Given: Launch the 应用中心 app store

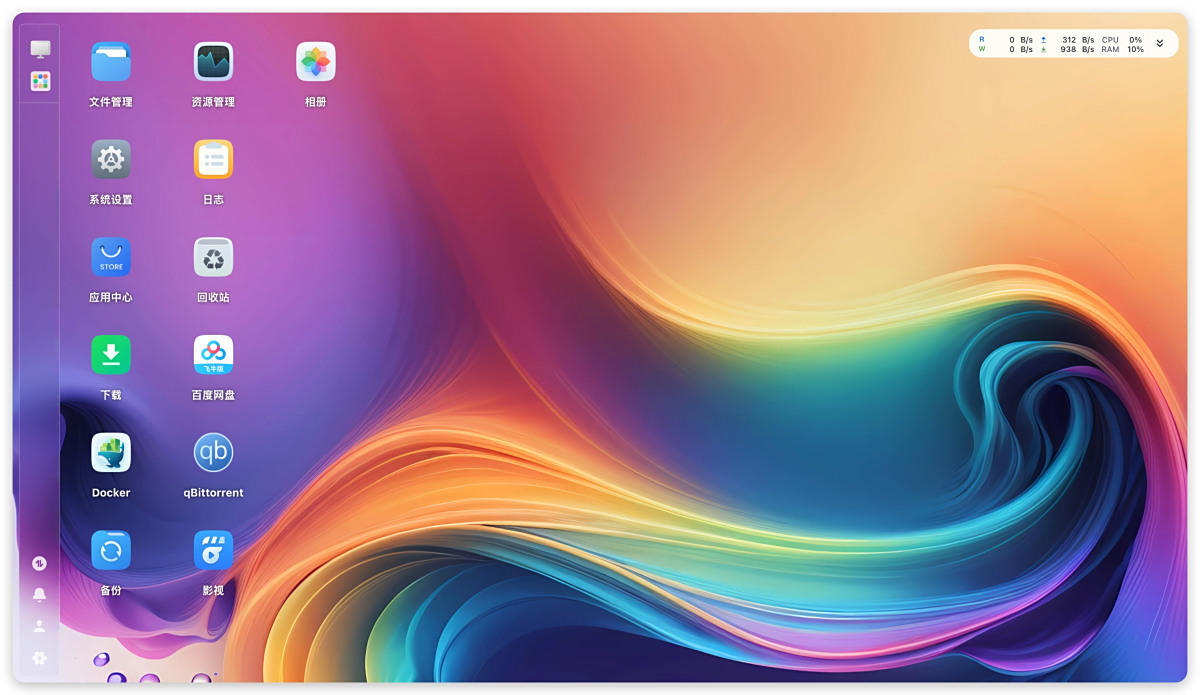Looking at the screenshot, I should pos(111,257).
